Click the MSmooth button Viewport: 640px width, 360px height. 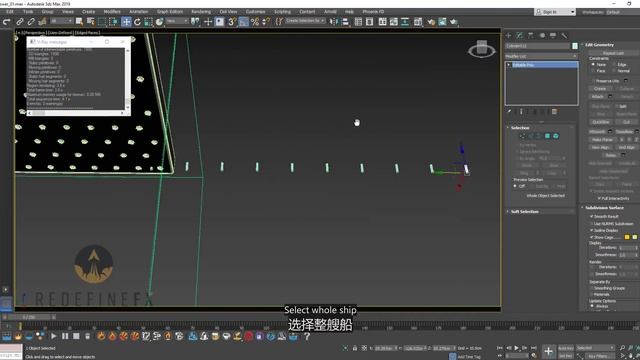tap(597, 132)
